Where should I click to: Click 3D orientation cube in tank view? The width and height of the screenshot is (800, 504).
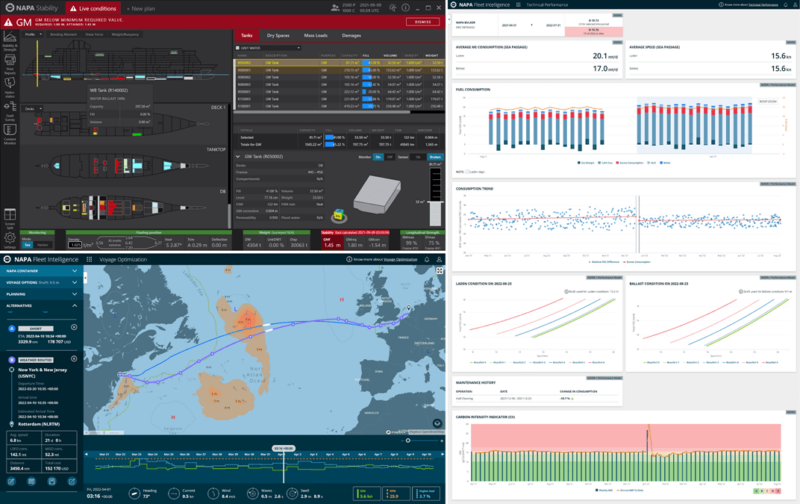[338, 215]
